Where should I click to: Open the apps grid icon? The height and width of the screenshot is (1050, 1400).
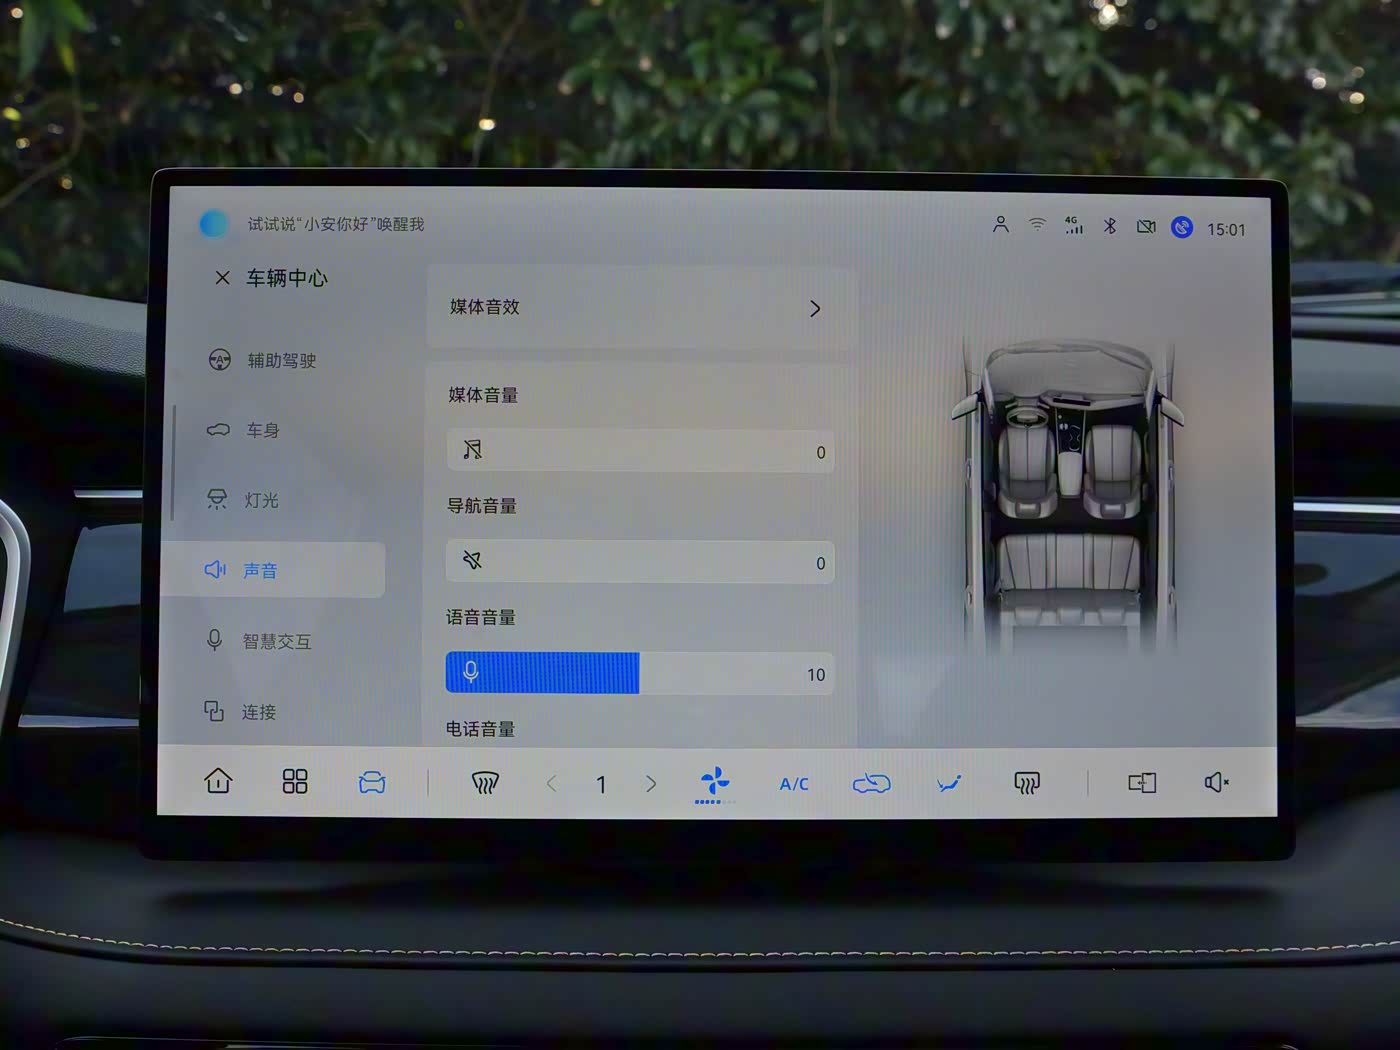(295, 781)
